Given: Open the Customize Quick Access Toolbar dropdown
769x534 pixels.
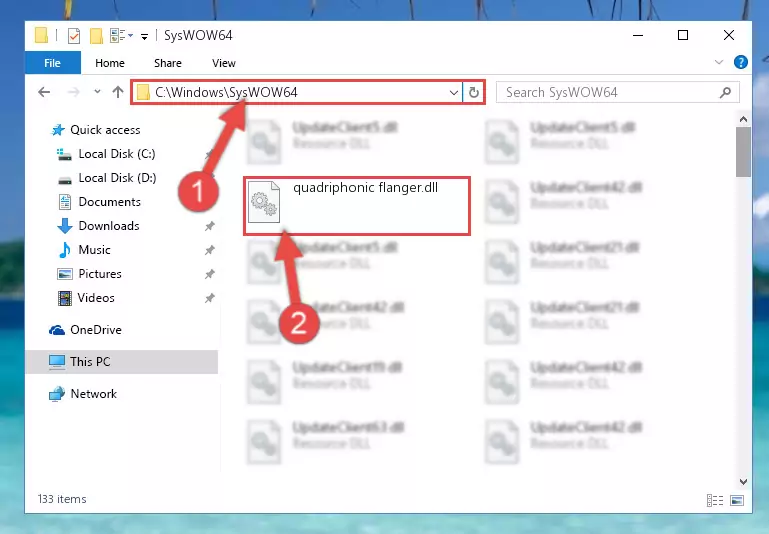Looking at the screenshot, I should [x=144, y=36].
